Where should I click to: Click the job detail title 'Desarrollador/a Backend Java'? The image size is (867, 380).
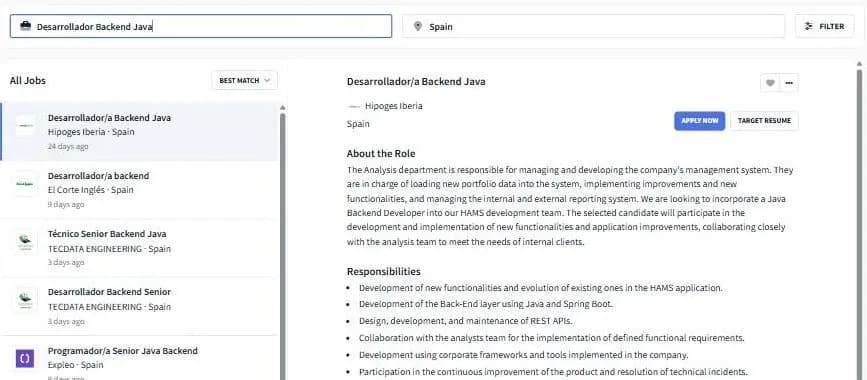coord(416,82)
